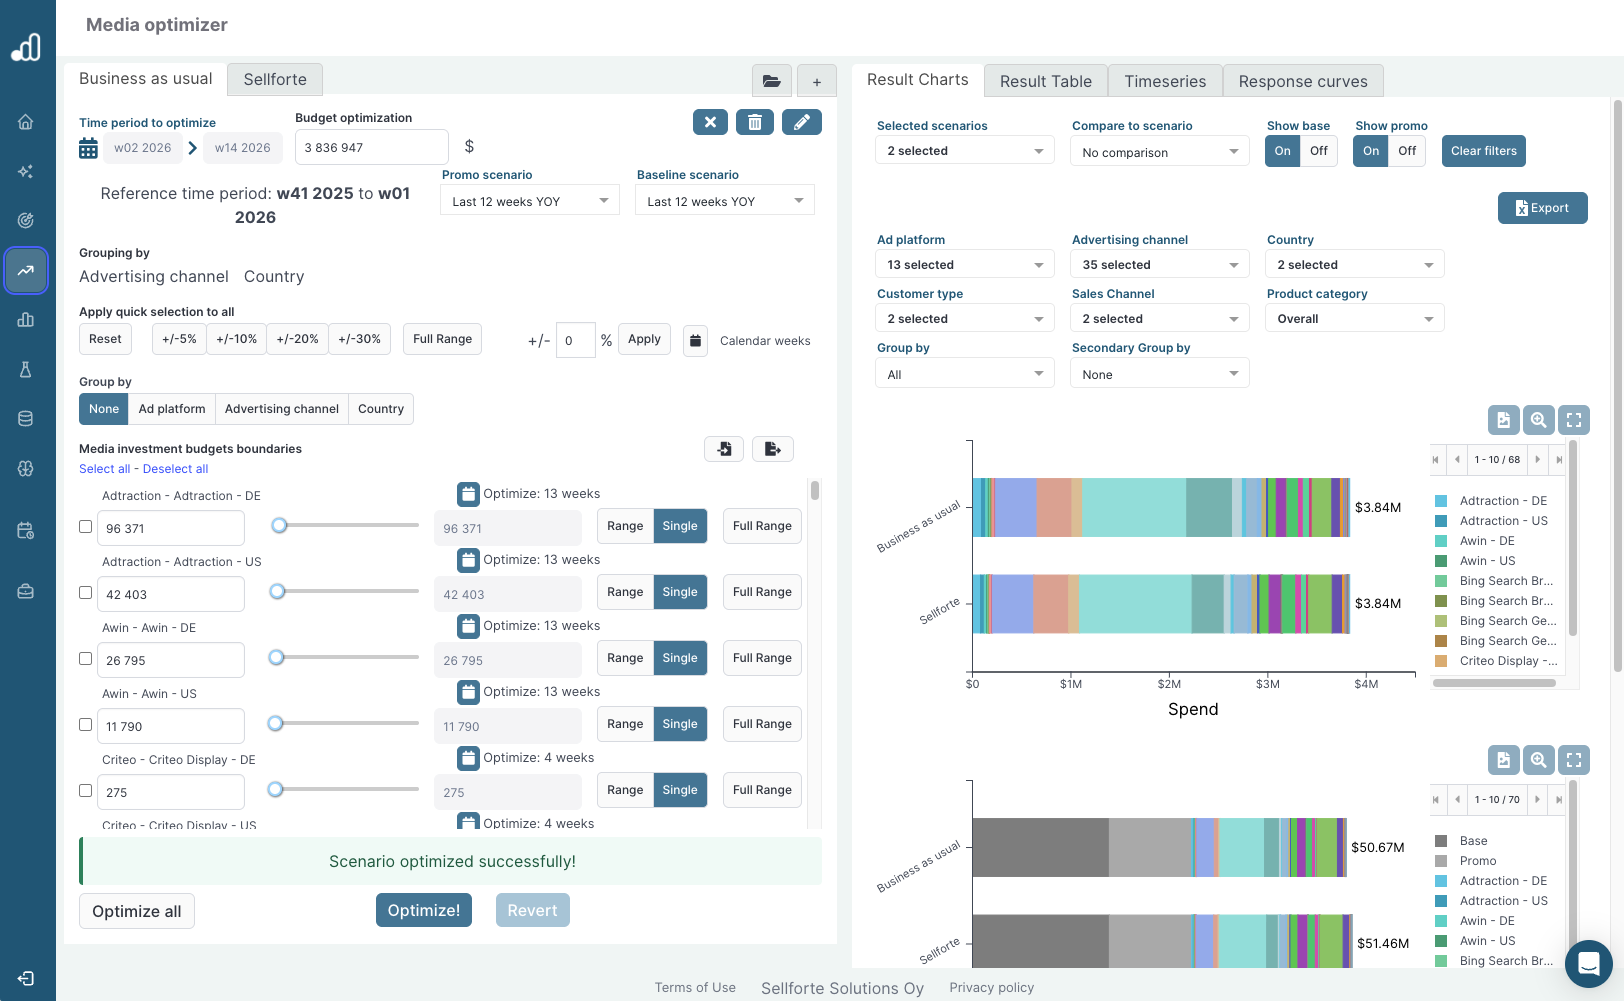Download the Spend chart as an image
The image size is (1624, 1001).
tap(1504, 420)
